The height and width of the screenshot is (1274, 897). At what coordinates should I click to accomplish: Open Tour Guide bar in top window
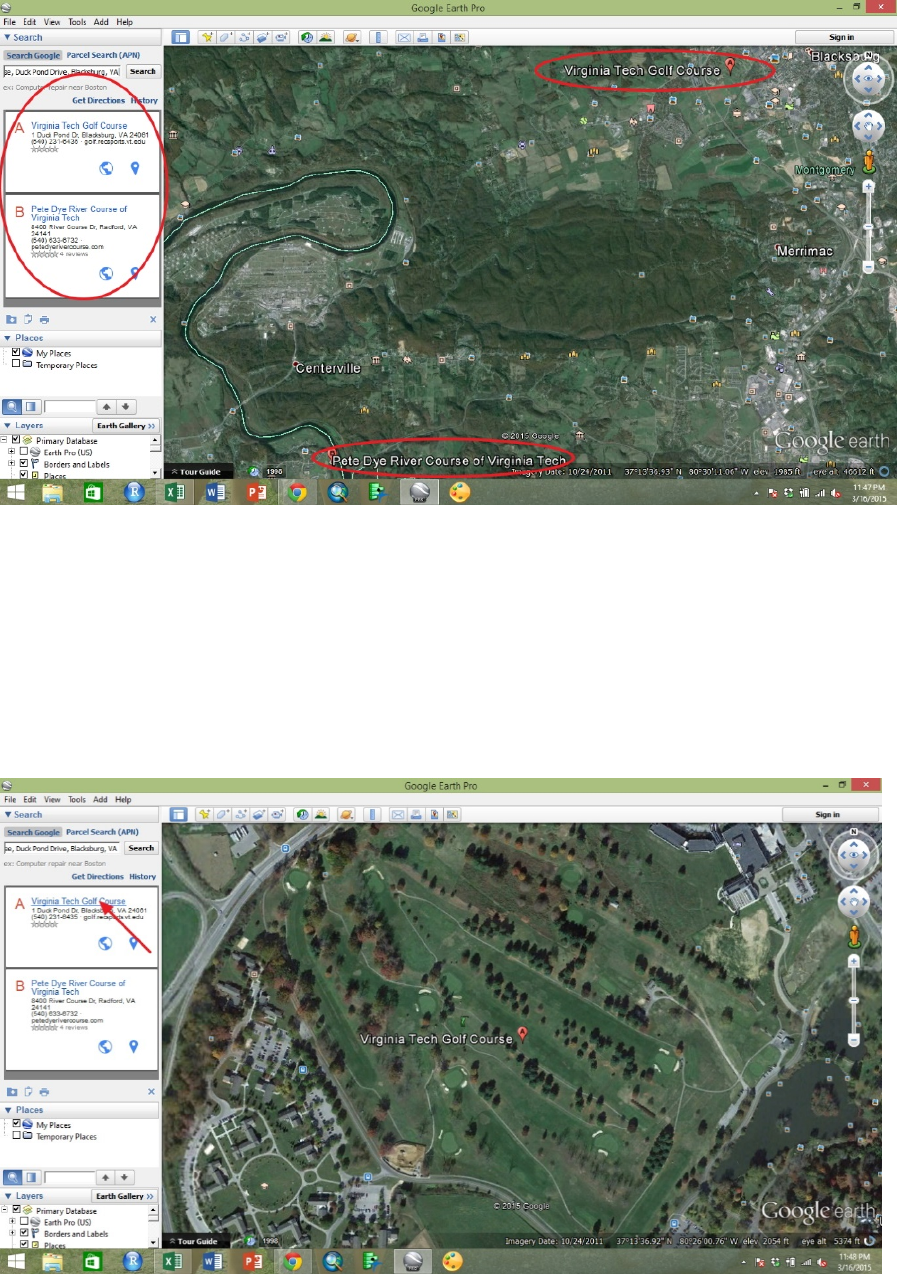199,471
